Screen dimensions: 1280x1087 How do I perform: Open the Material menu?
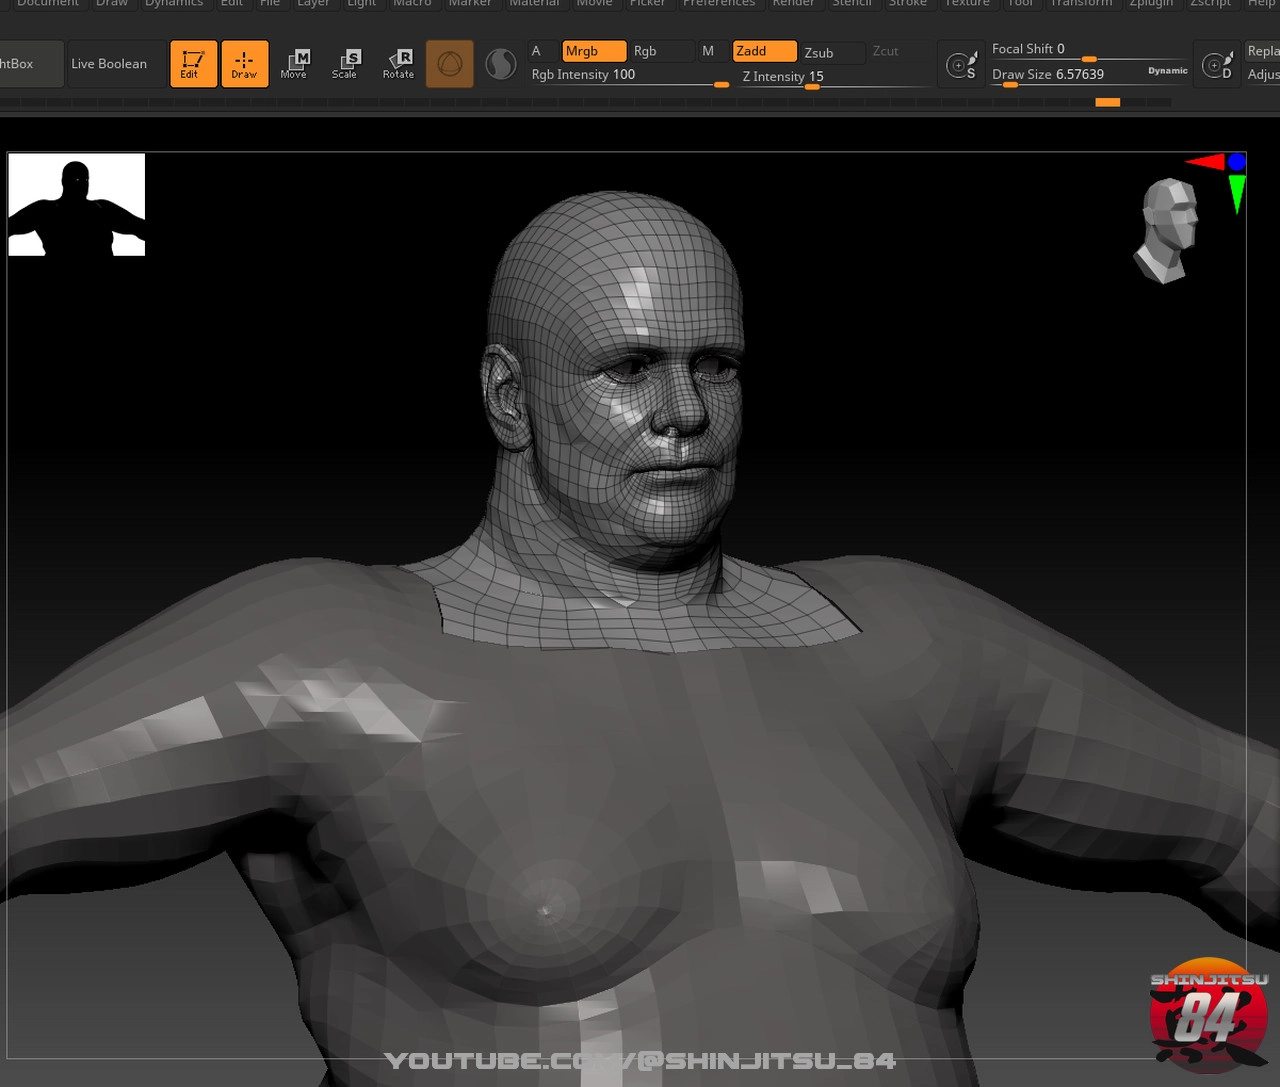tap(534, 4)
